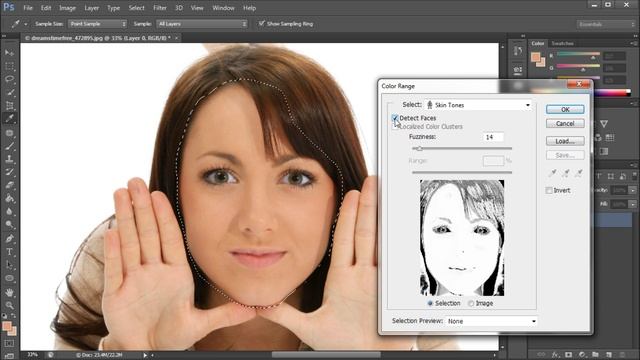Open the Image menu

coord(67,8)
